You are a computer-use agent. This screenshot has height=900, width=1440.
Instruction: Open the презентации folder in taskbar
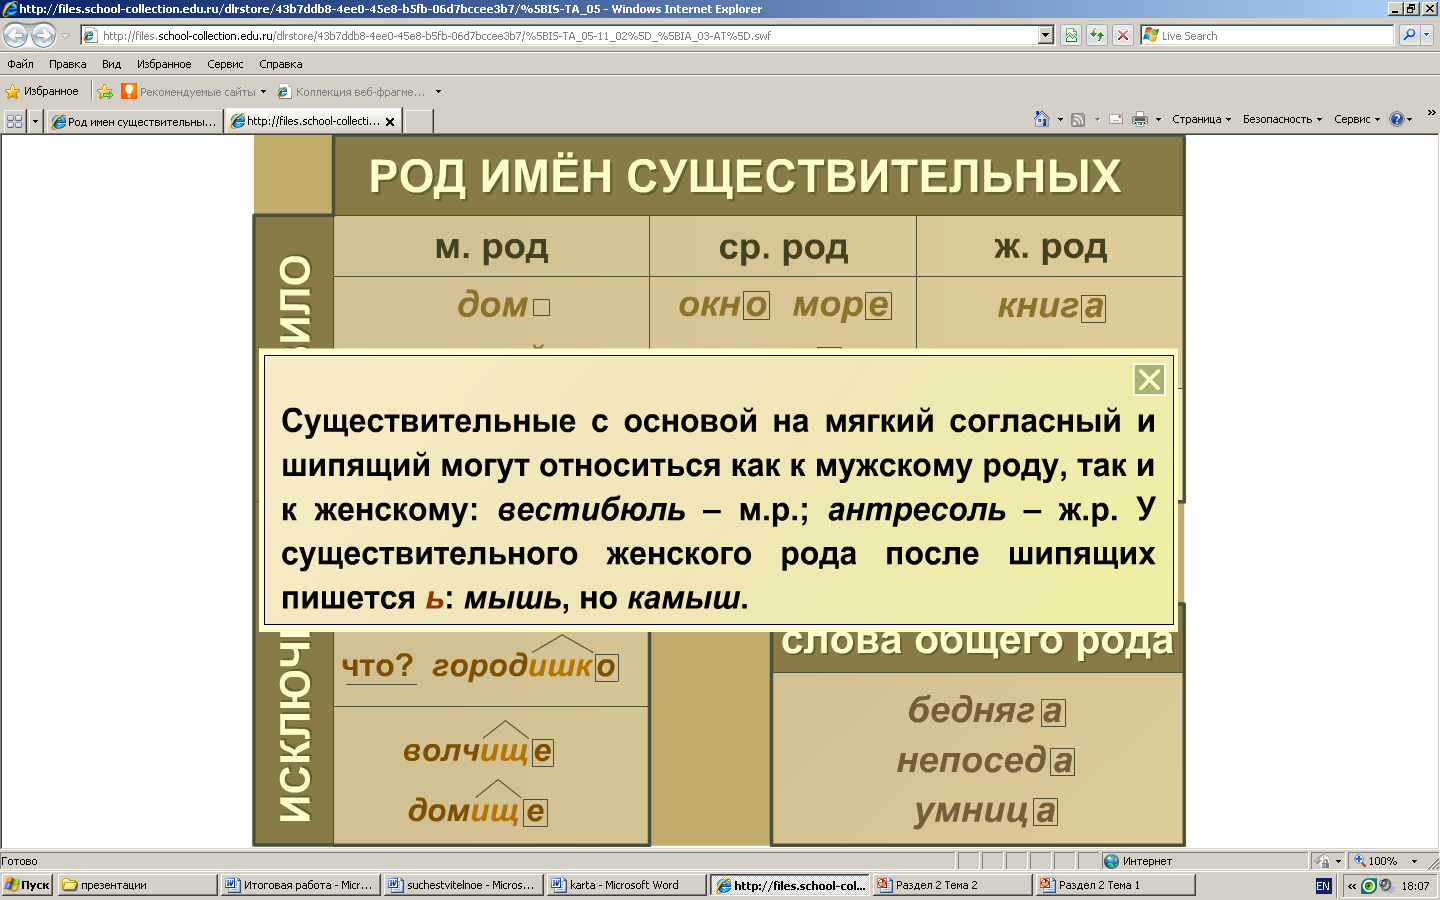[138, 885]
